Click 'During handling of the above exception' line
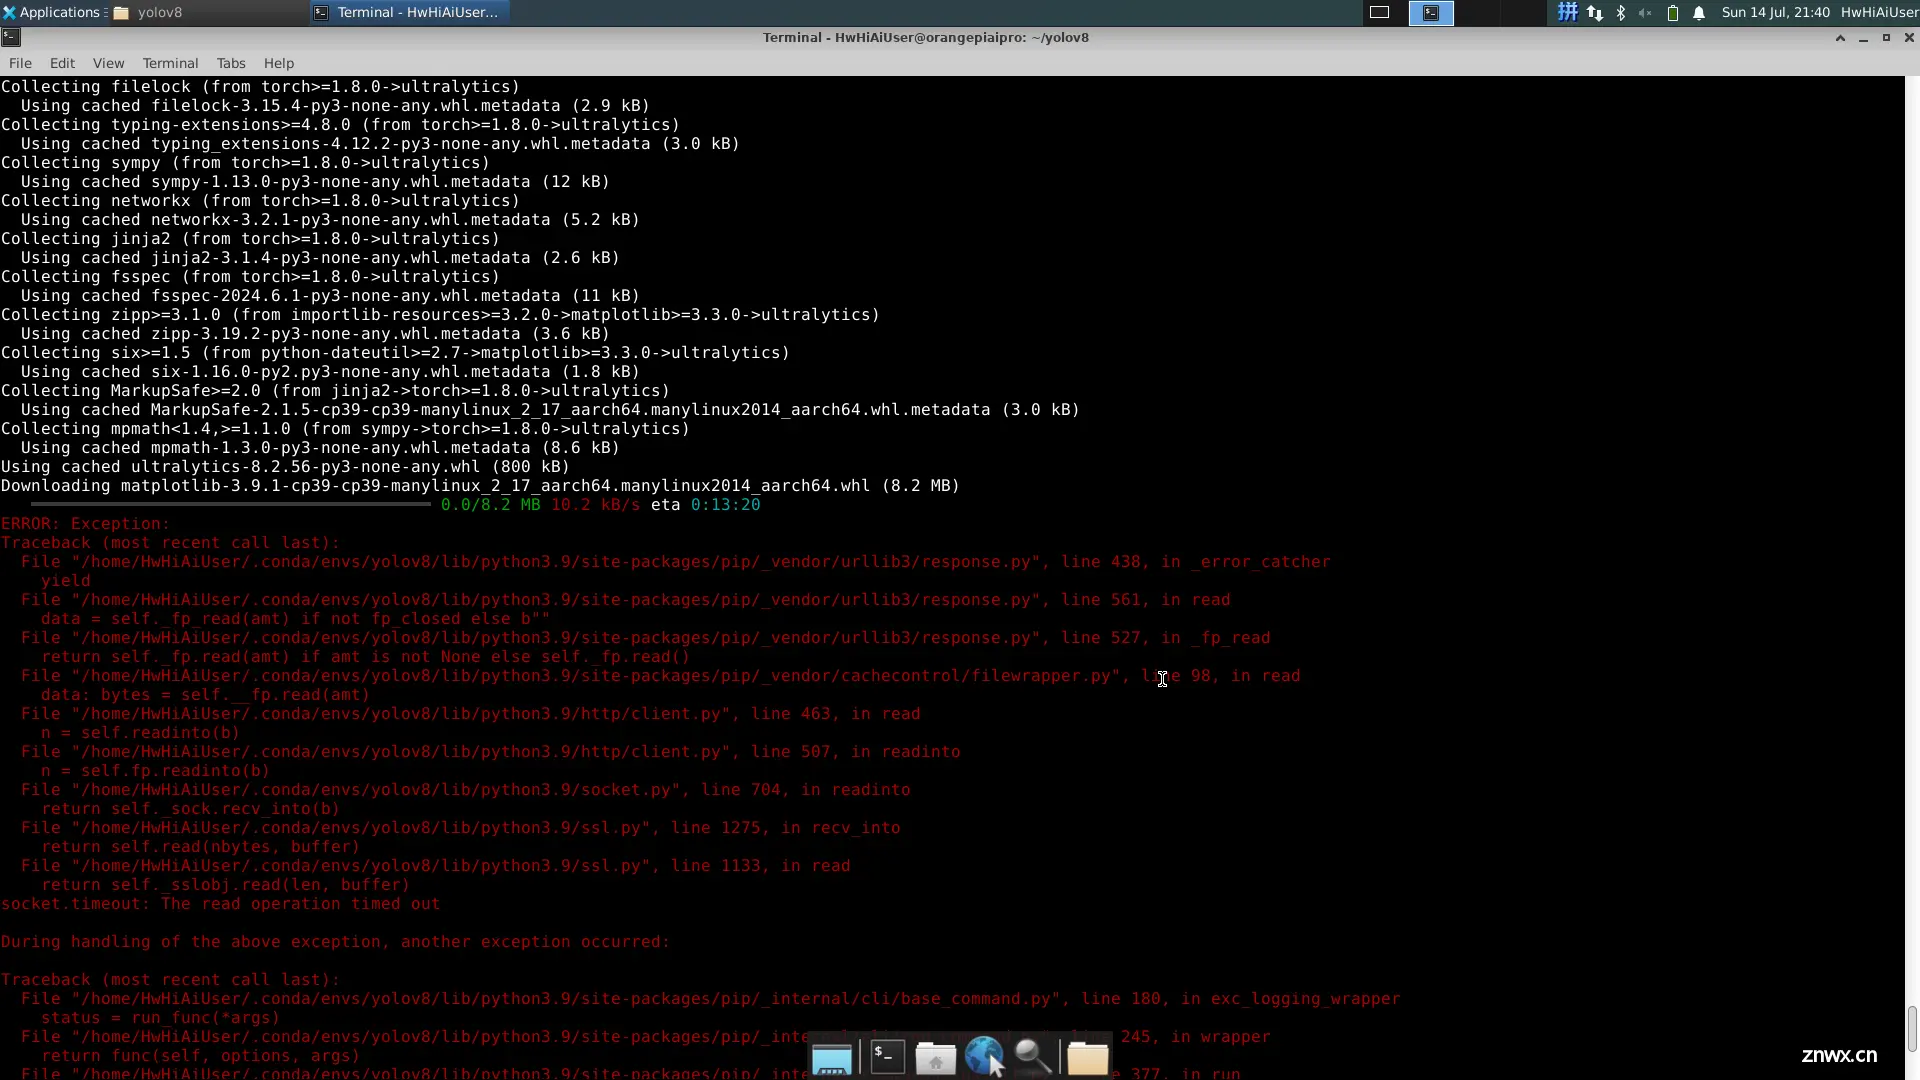Viewport: 1920px width, 1080px height. click(x=335, y=942)
